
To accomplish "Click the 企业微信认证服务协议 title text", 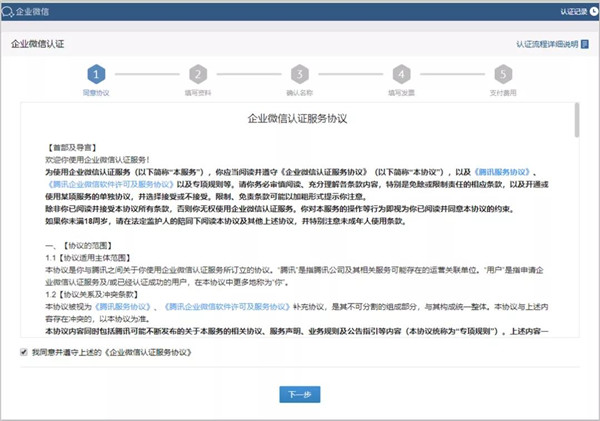I will (x=297, y=119).
